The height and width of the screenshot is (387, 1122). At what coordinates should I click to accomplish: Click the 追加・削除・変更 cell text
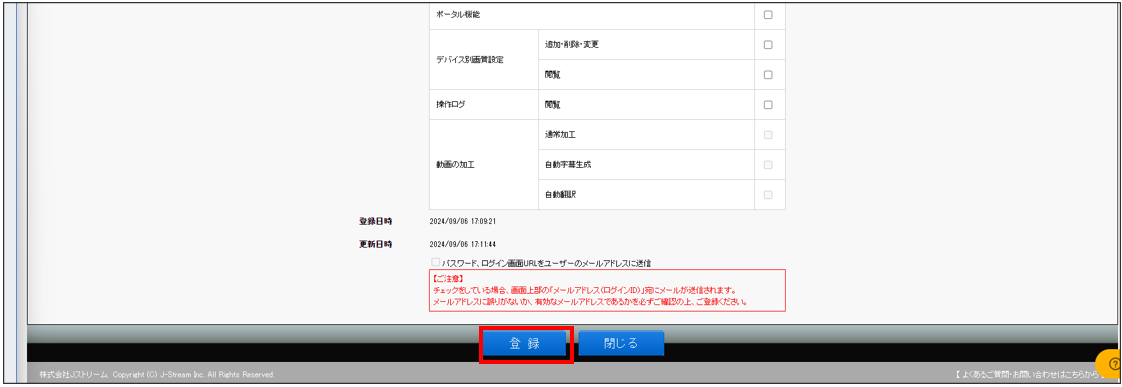coord(572,44)
